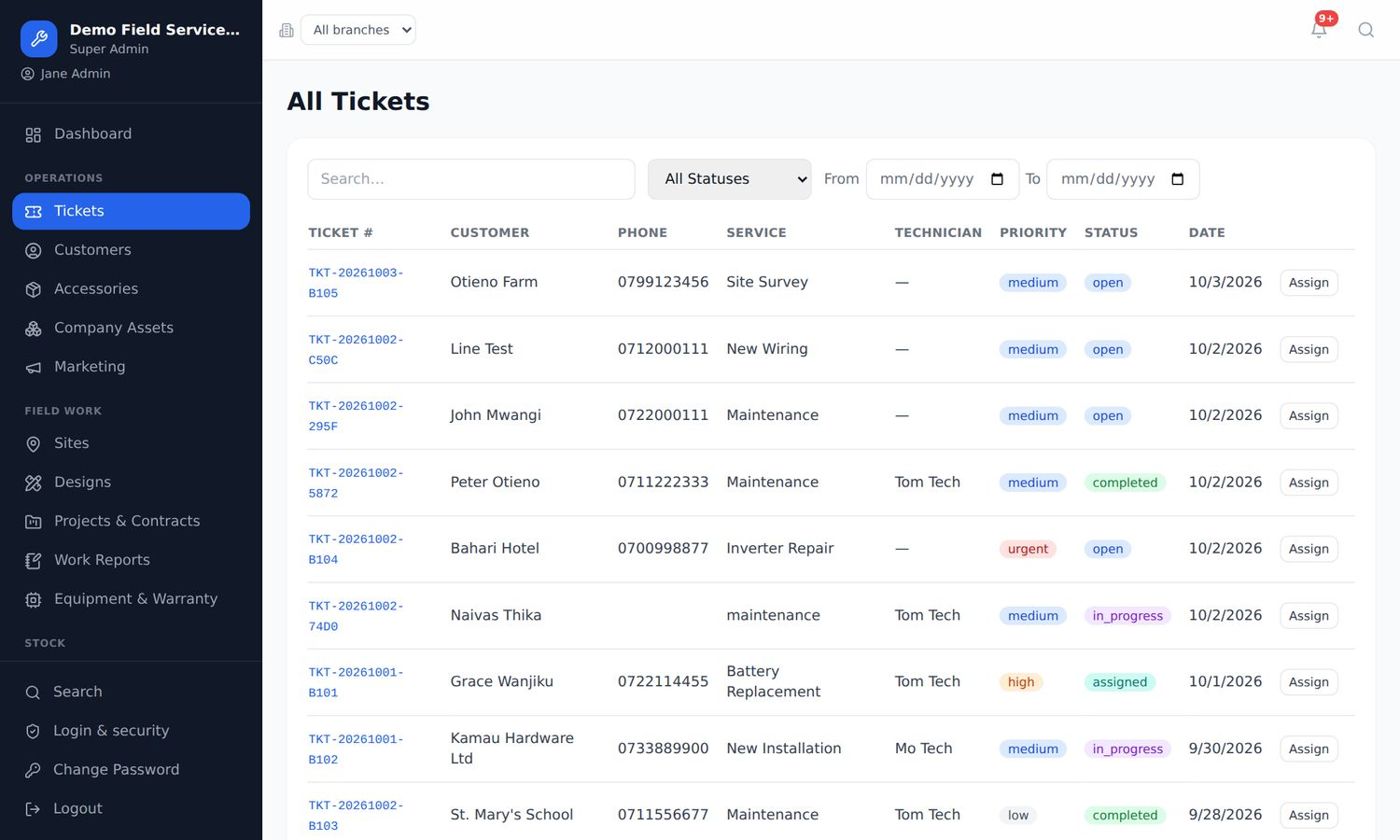The height and width of the screenshot is (840, 1400).
Task: Click the urgent priority badge
Action: [1027, 549]
